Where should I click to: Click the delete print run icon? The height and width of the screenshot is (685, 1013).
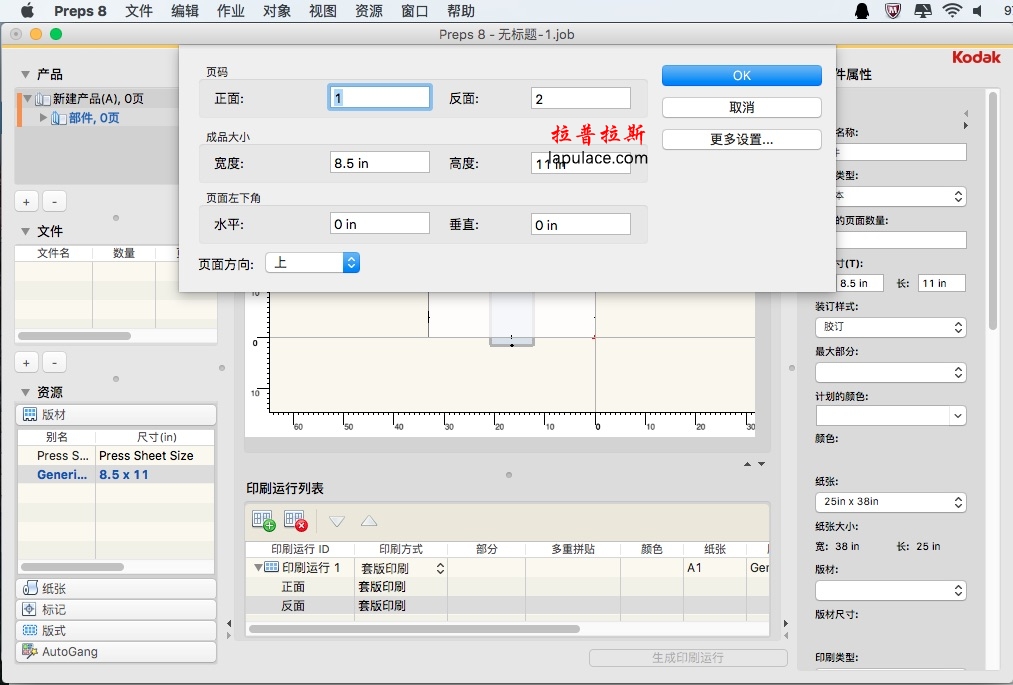tap(294, 521)
